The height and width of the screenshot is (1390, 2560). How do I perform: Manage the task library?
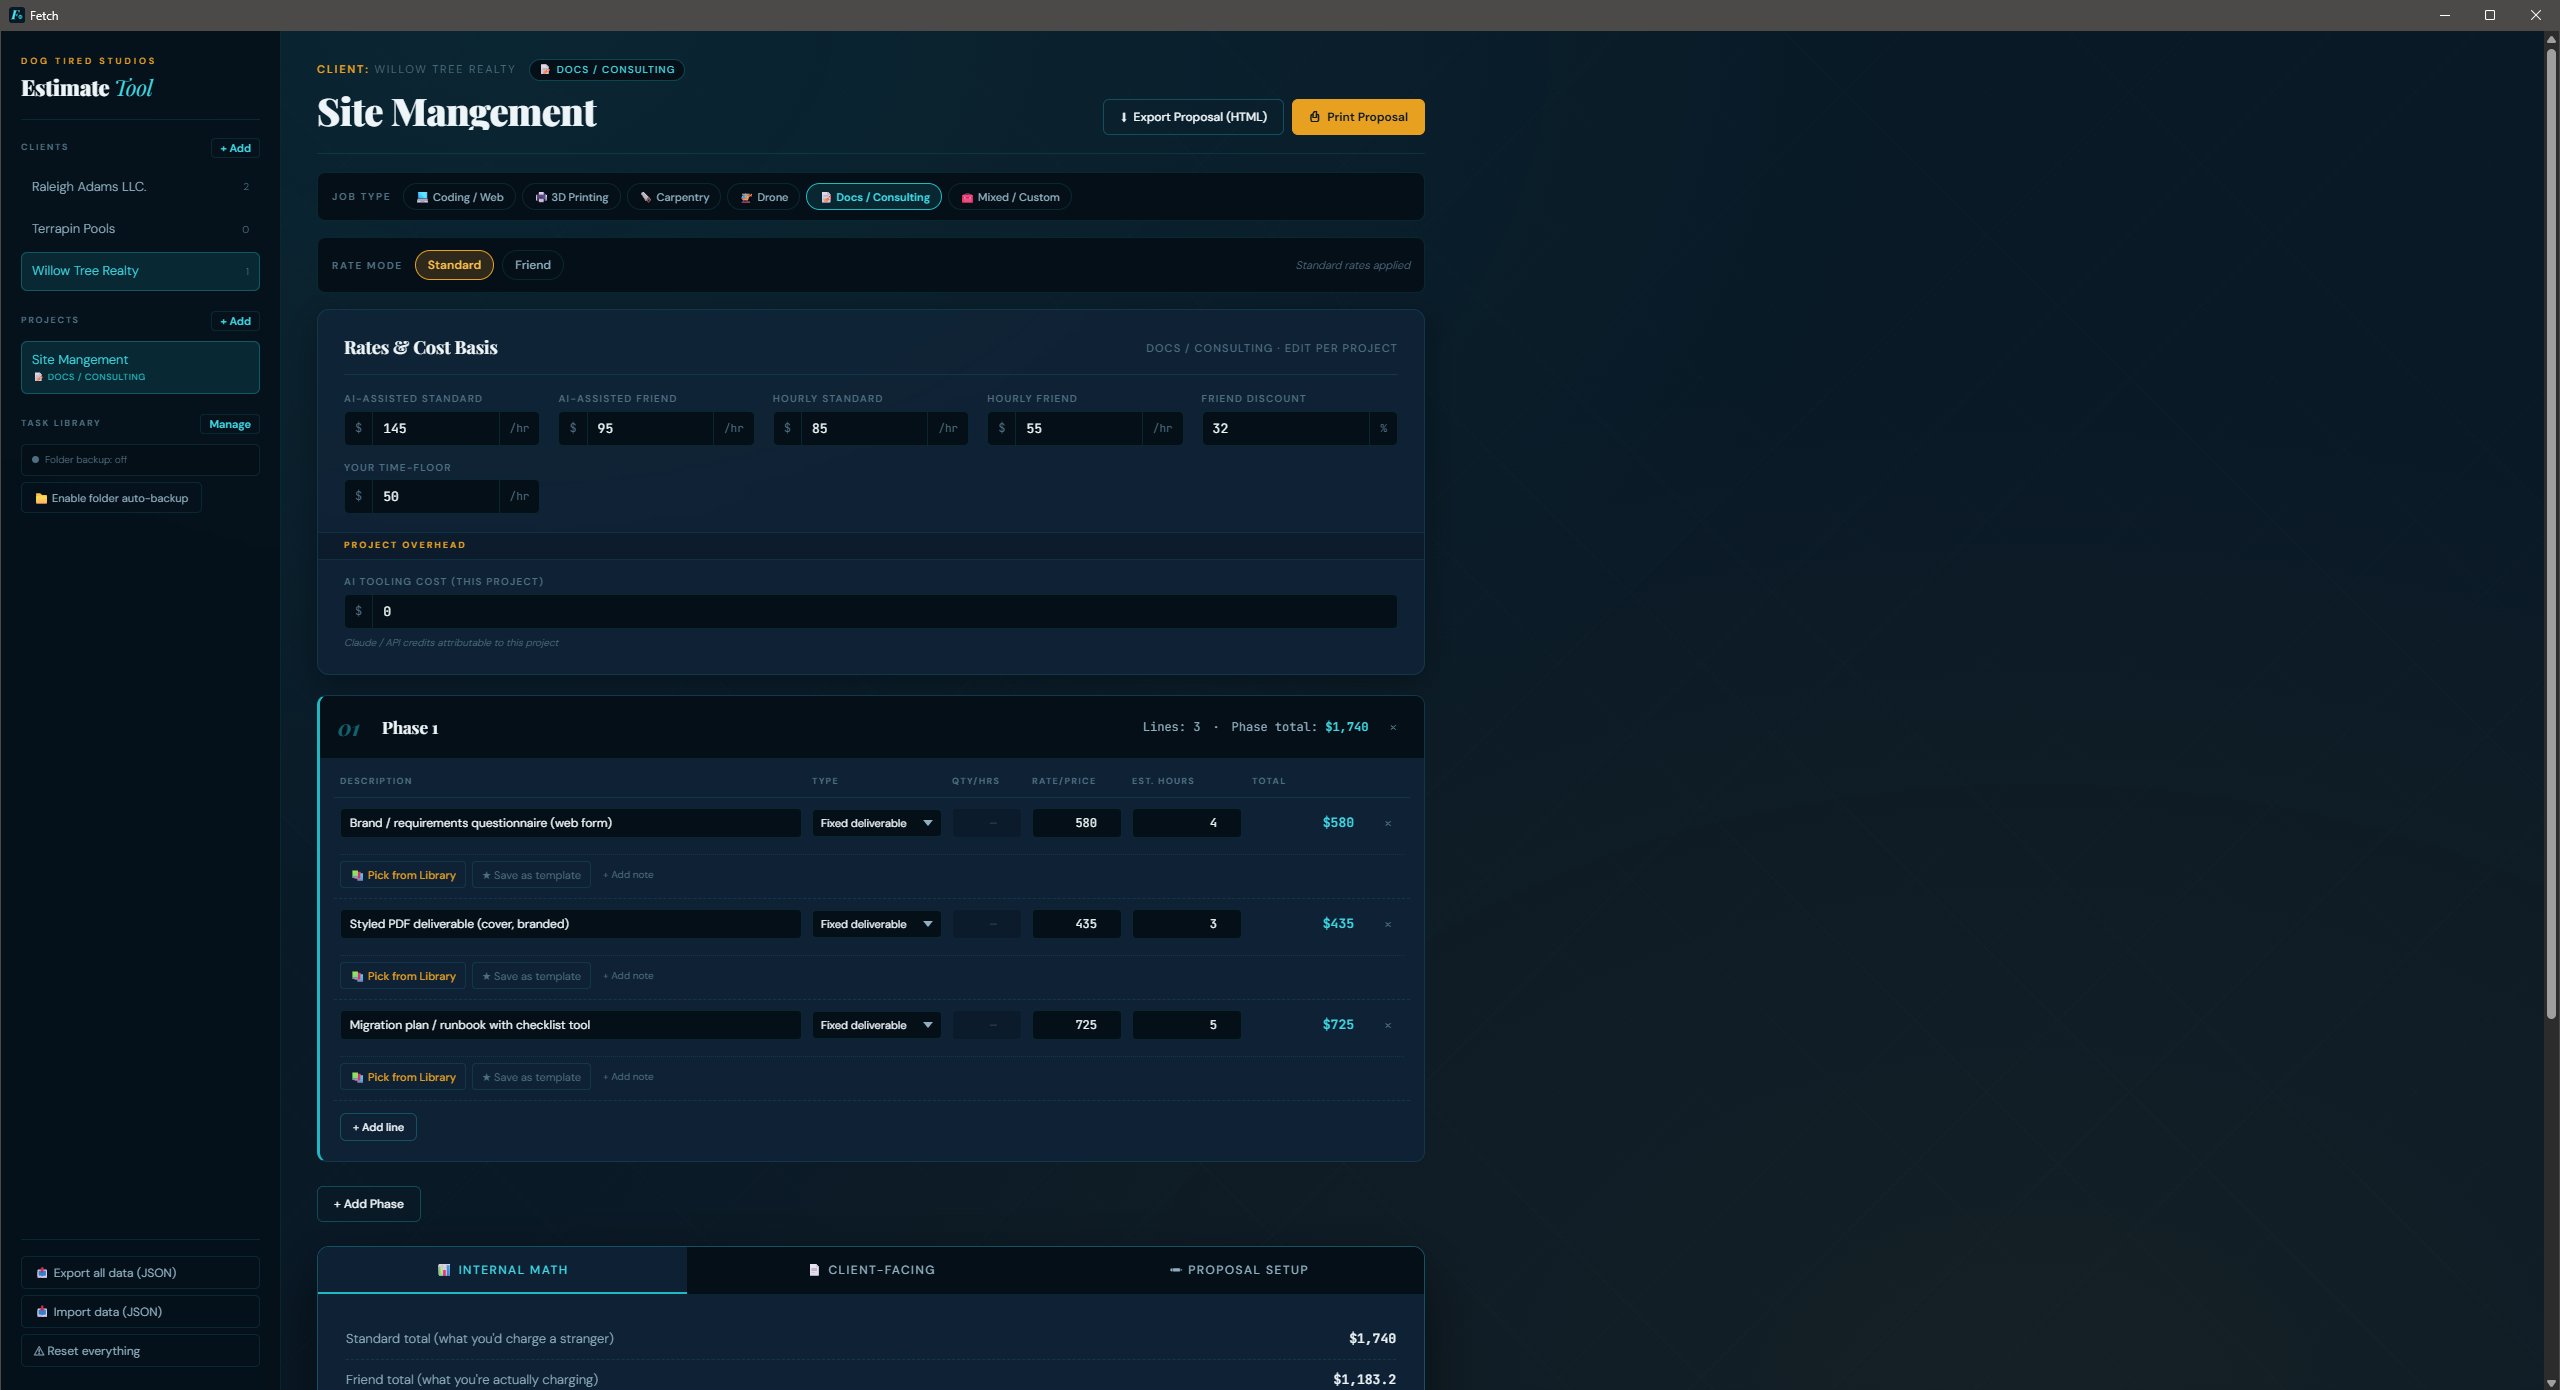pyautogui.click(x=230, y=424)
